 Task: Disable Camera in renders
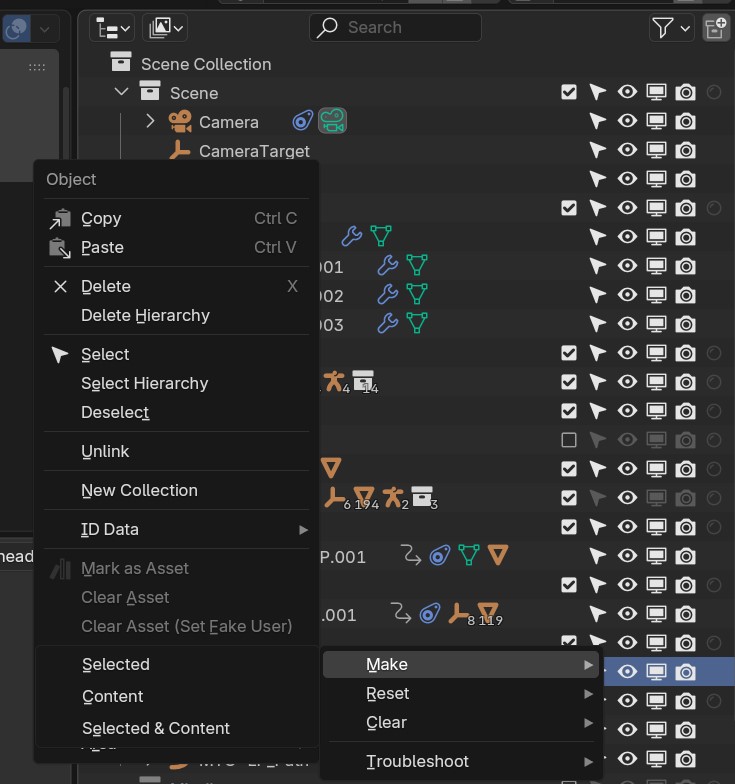tap(685, 121)
